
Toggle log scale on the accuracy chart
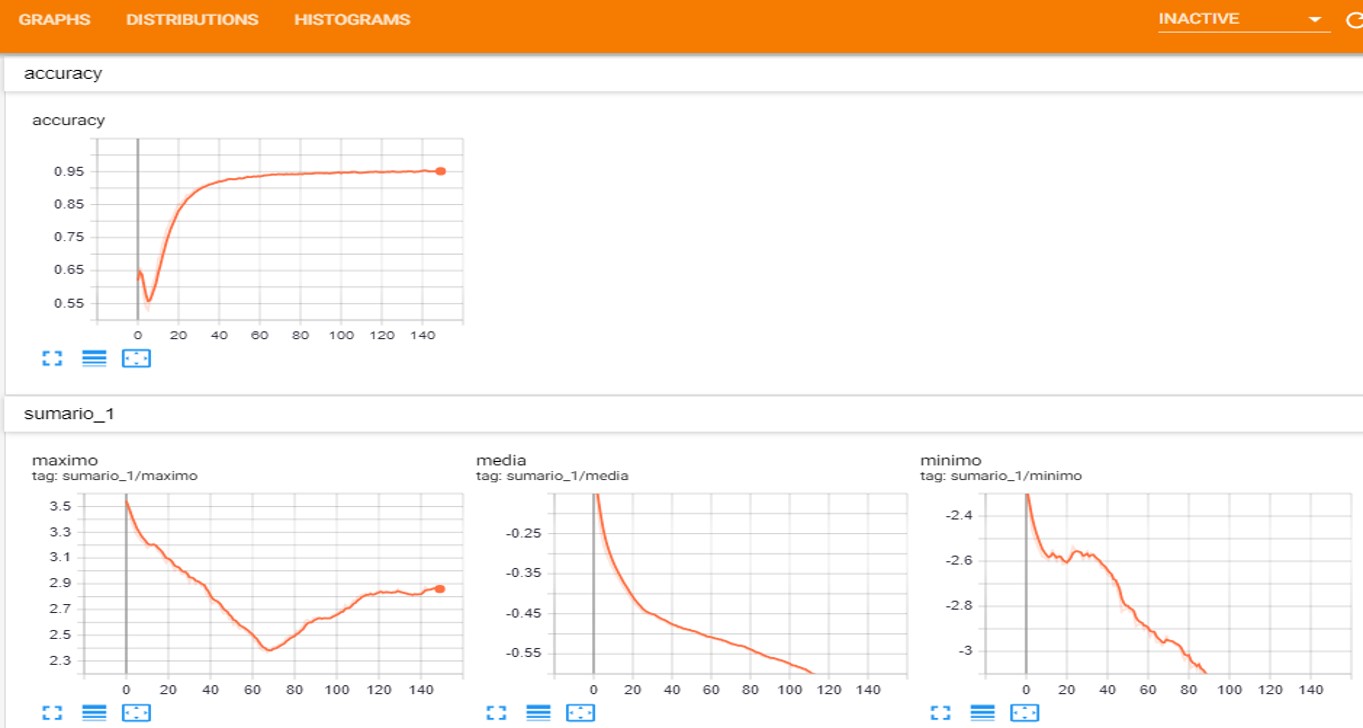click(94, 358)
